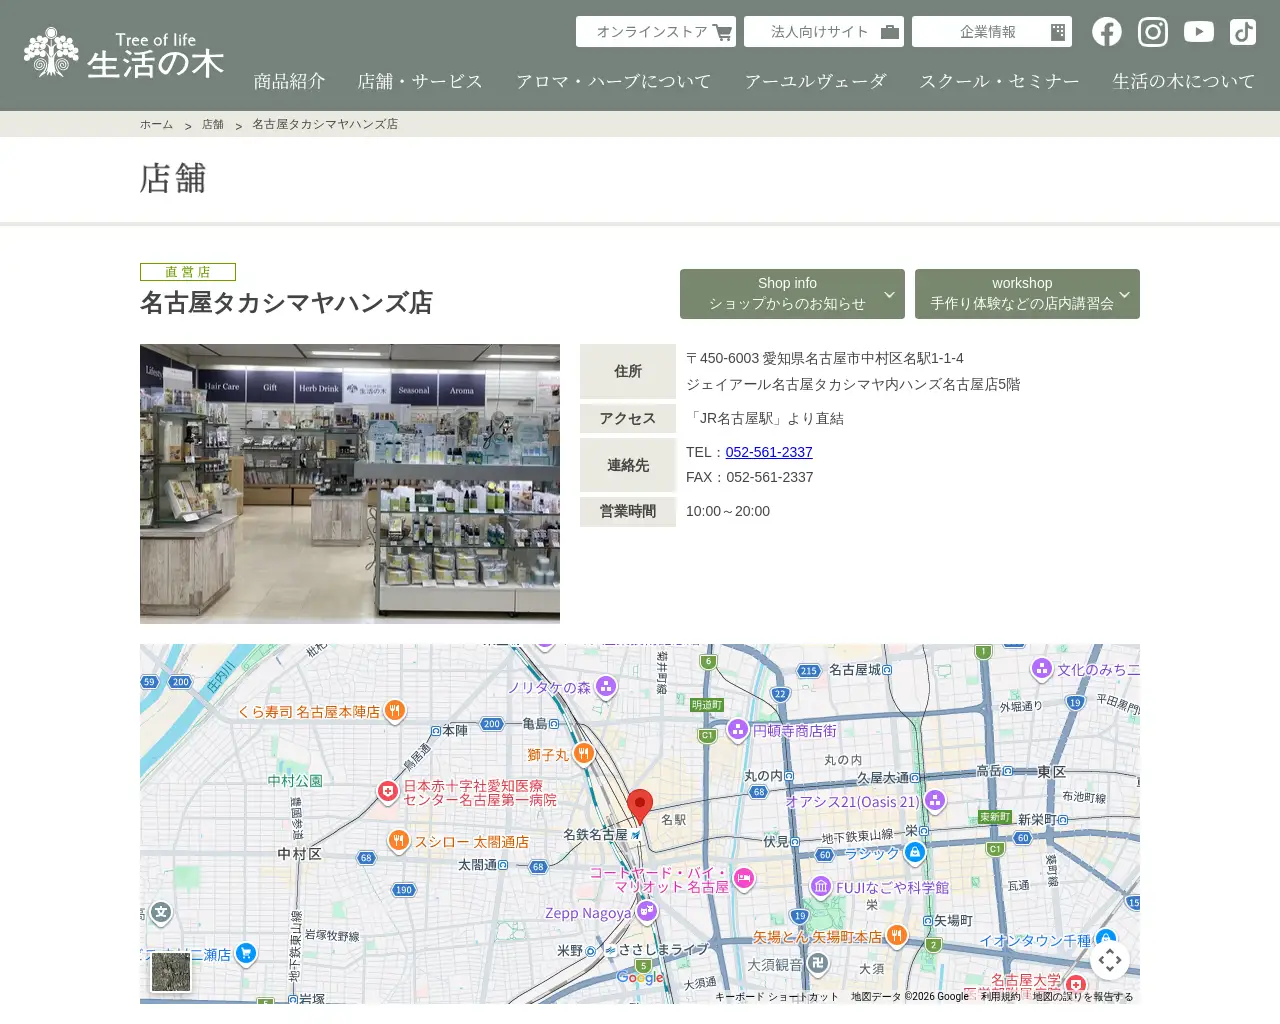This screenshot has height=1024, width=1280.
Task: Toggle satellite view on the map
Action: [172, 971]
